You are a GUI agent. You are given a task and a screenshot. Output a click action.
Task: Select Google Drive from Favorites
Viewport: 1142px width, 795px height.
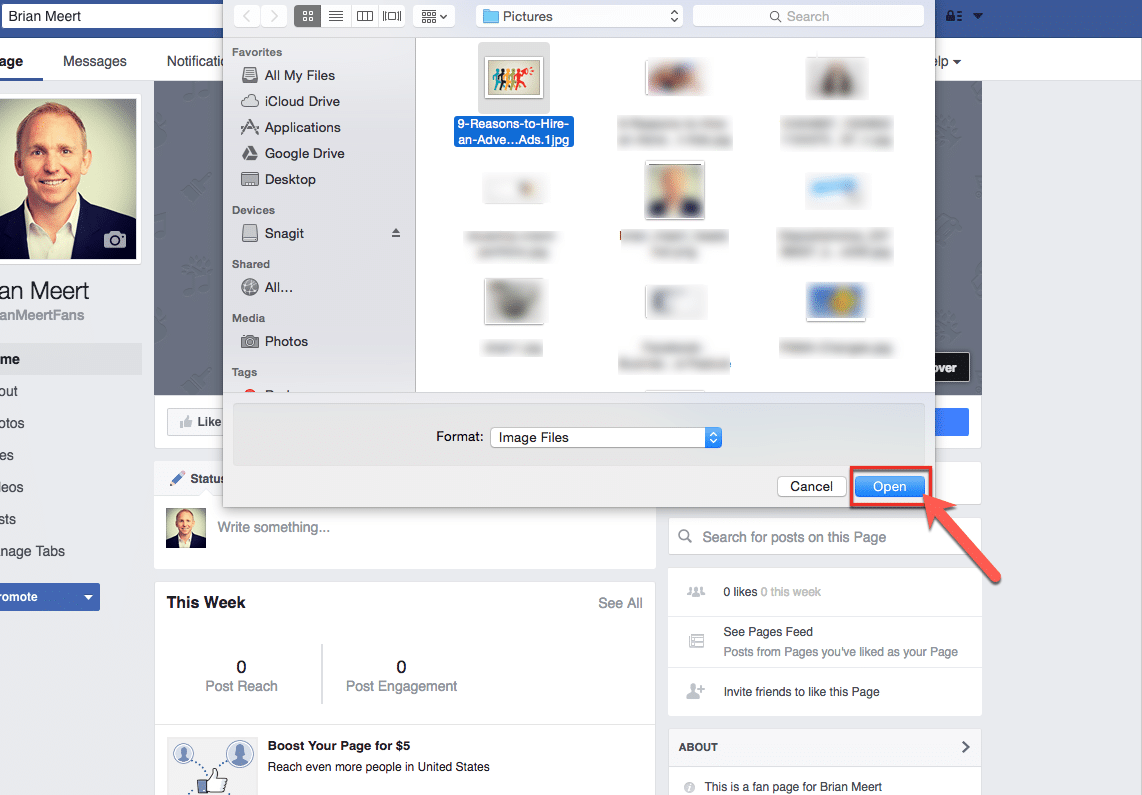click(x=300, y=153)
